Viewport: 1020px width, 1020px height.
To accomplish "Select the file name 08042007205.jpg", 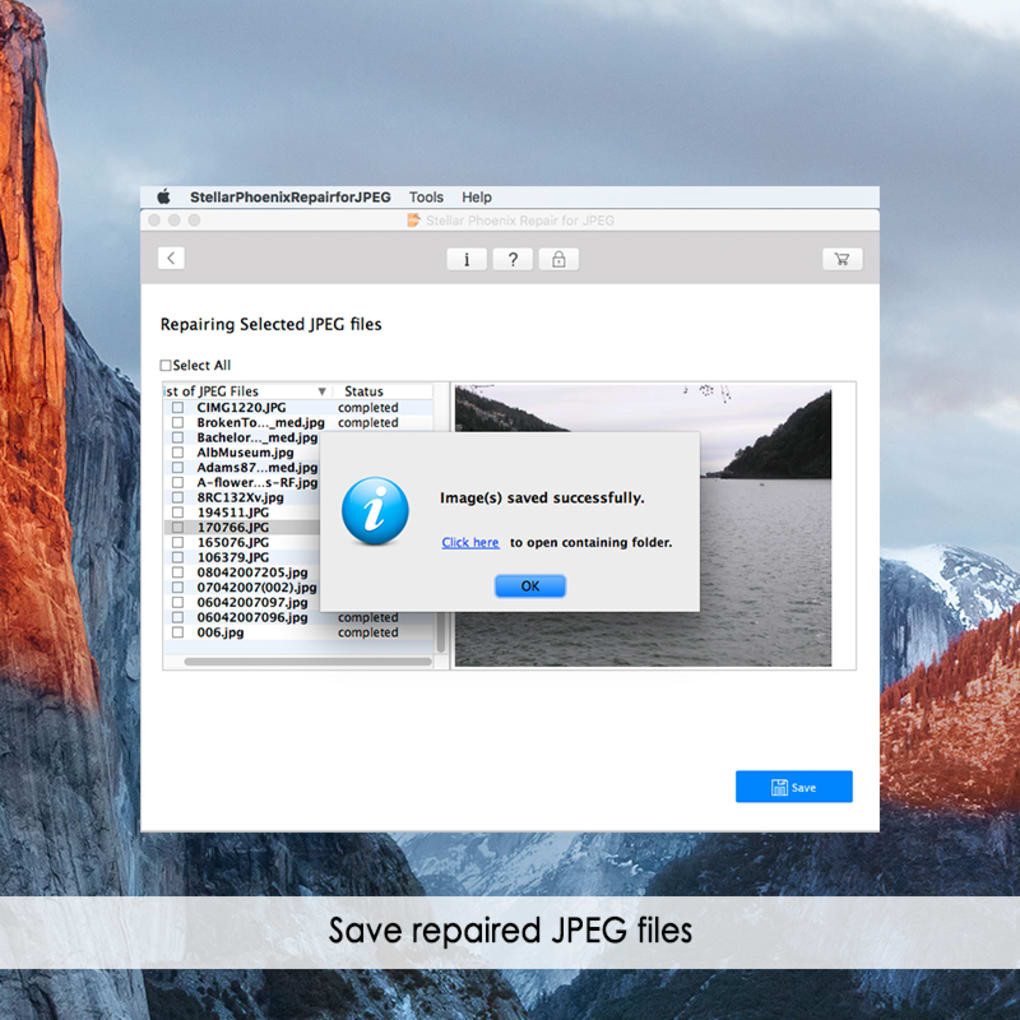I will [252, 572].
